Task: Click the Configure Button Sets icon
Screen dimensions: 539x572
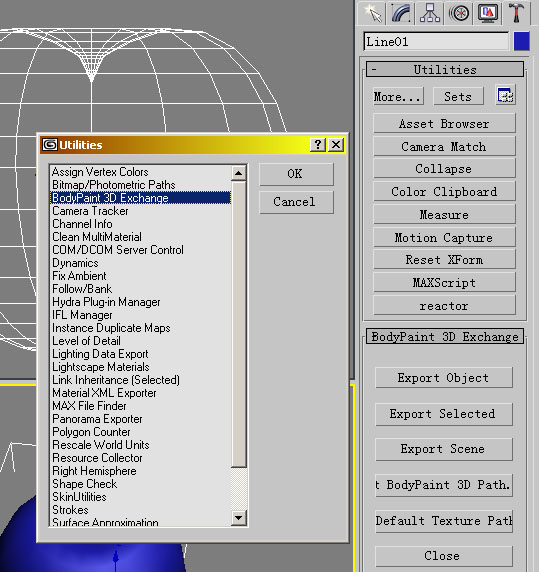Action: tap(505, 96)
